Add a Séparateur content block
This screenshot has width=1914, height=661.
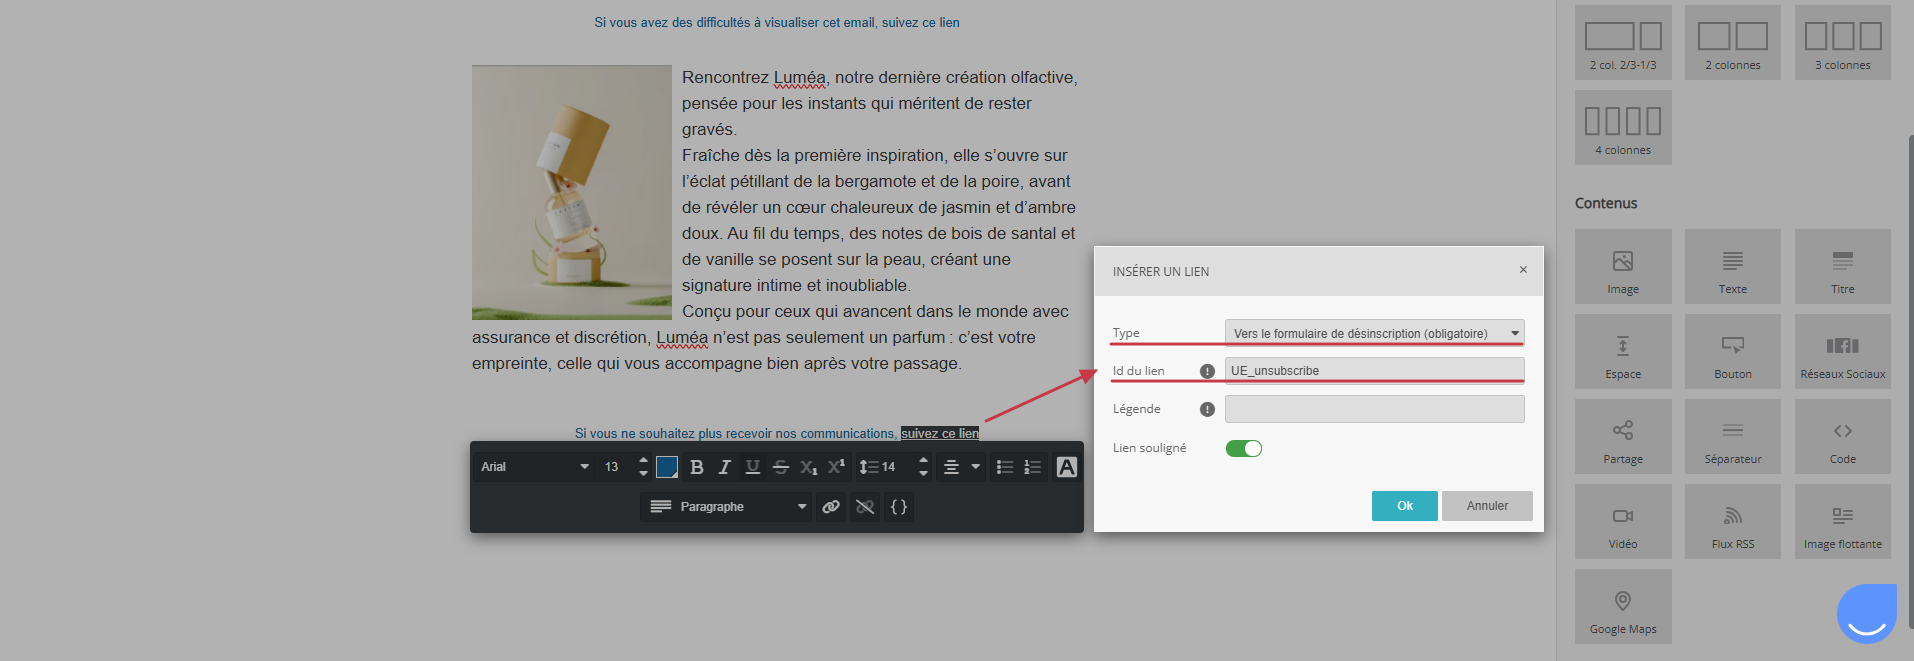(1733, 437)
